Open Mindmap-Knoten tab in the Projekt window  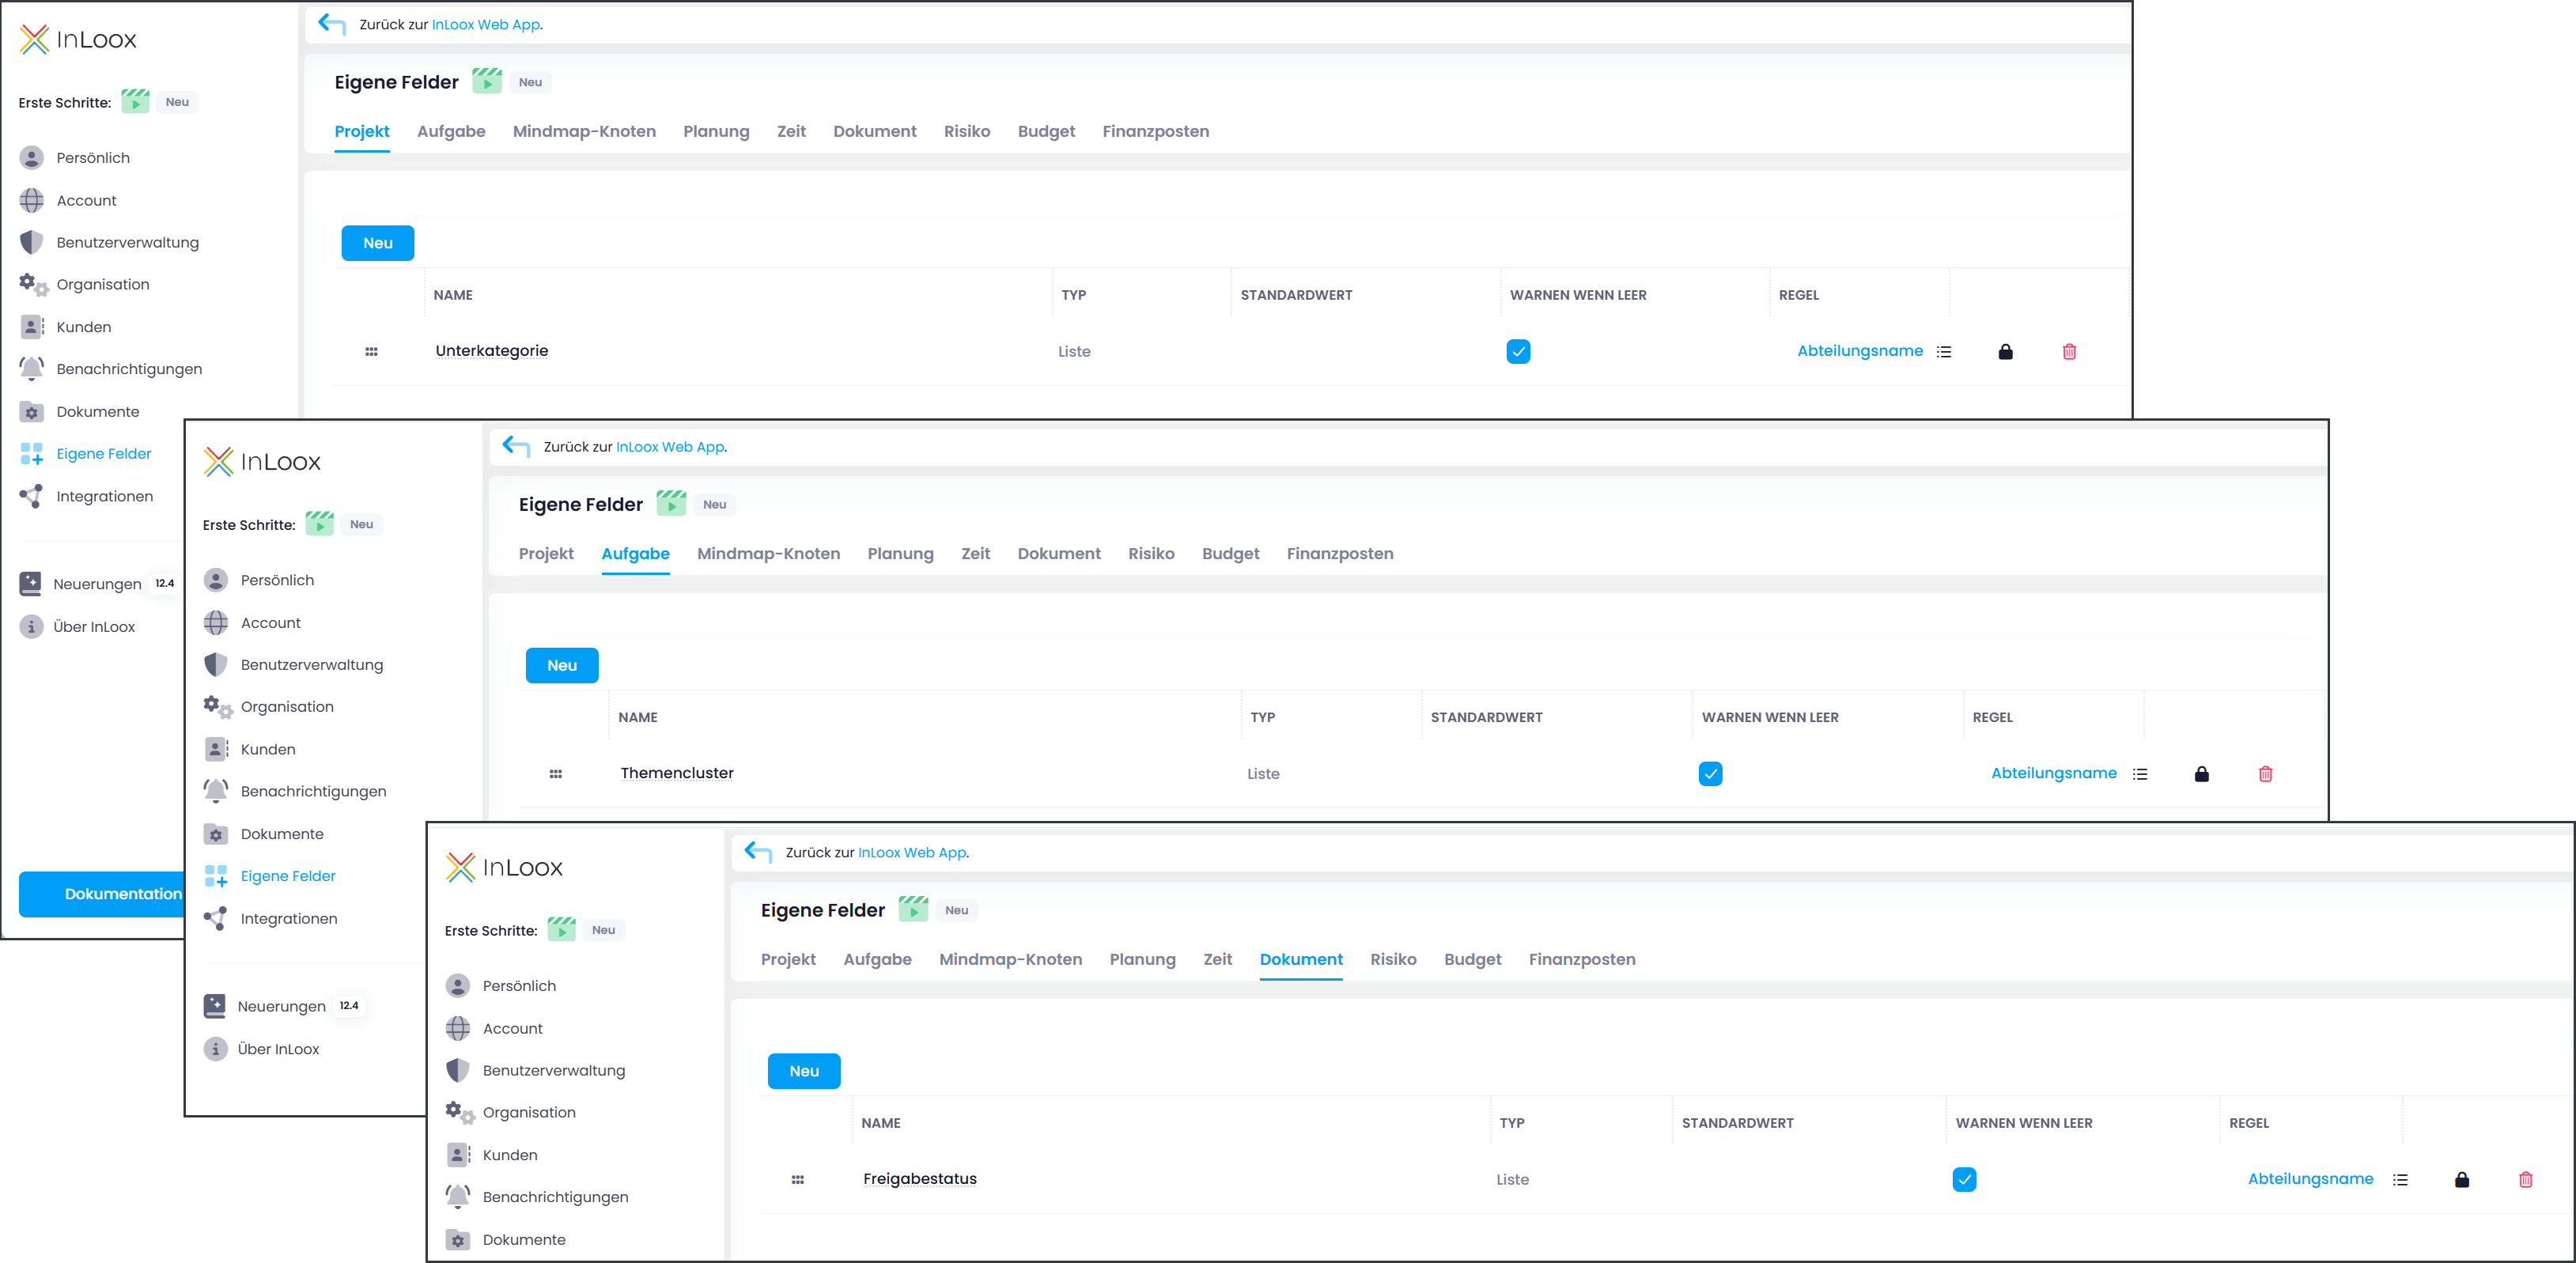tap(584, 131)
